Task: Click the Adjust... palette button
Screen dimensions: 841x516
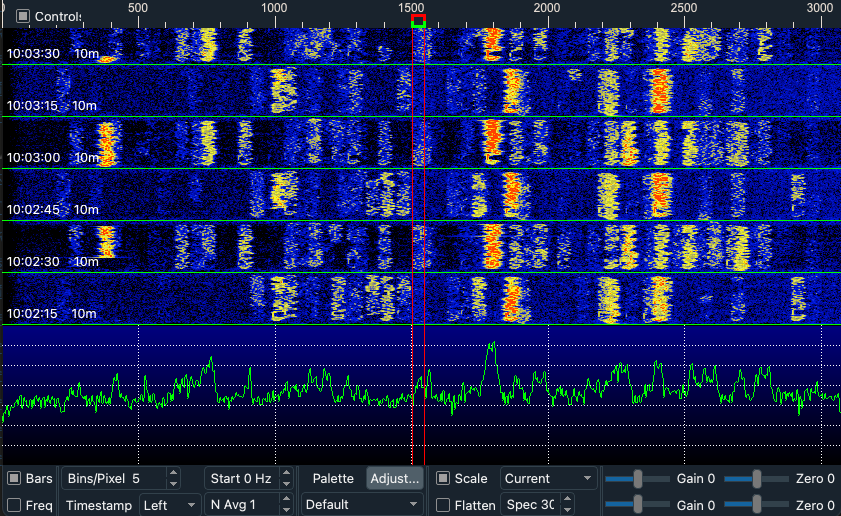Action: (x=395, y=478)
